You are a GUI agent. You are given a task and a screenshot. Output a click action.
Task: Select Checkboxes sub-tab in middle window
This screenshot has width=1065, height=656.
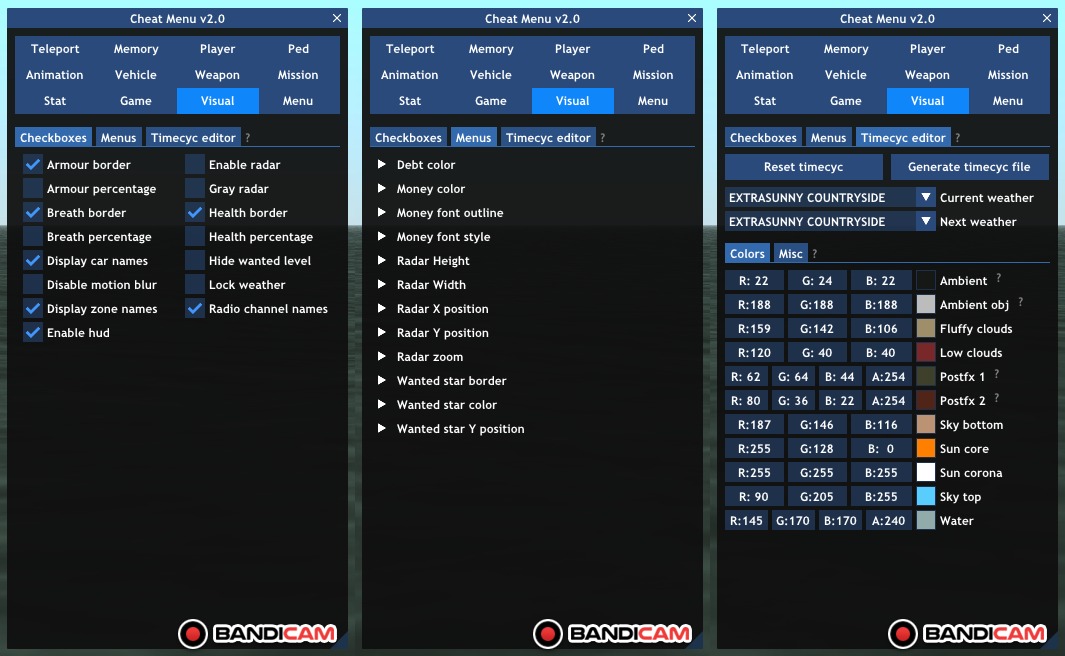[x=408, y=137]
